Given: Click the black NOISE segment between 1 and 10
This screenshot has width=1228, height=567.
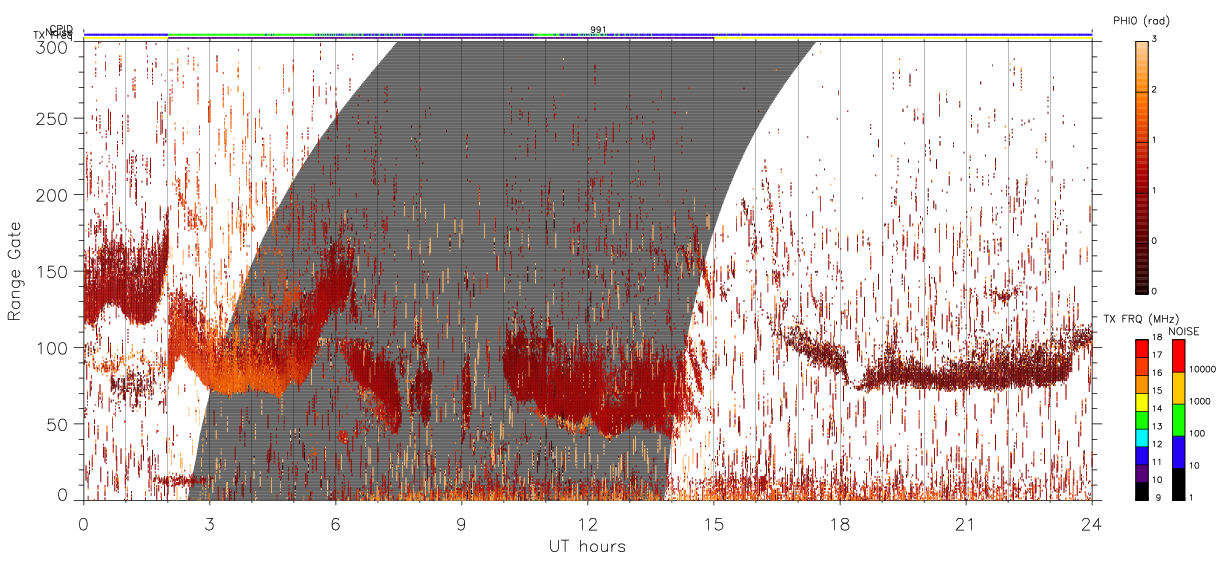Looking at the screenshot, I should (x=1177, y=483).
